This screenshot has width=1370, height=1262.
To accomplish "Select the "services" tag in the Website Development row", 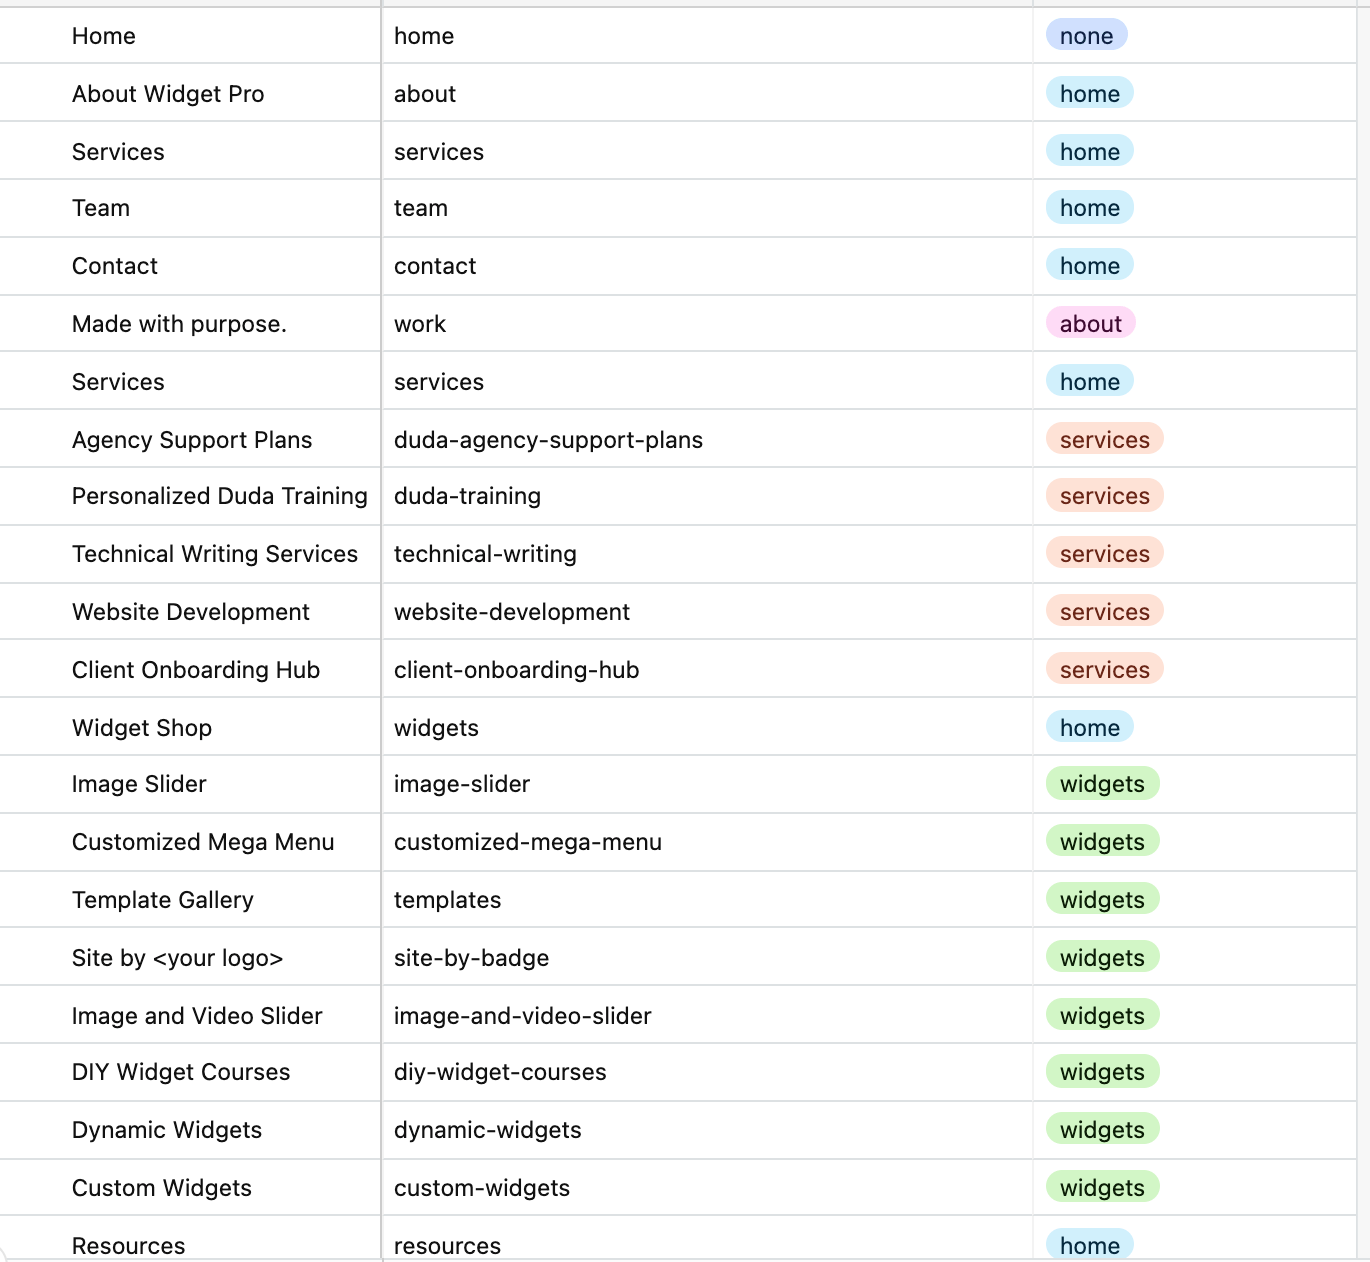I will tap(1104, 612).
